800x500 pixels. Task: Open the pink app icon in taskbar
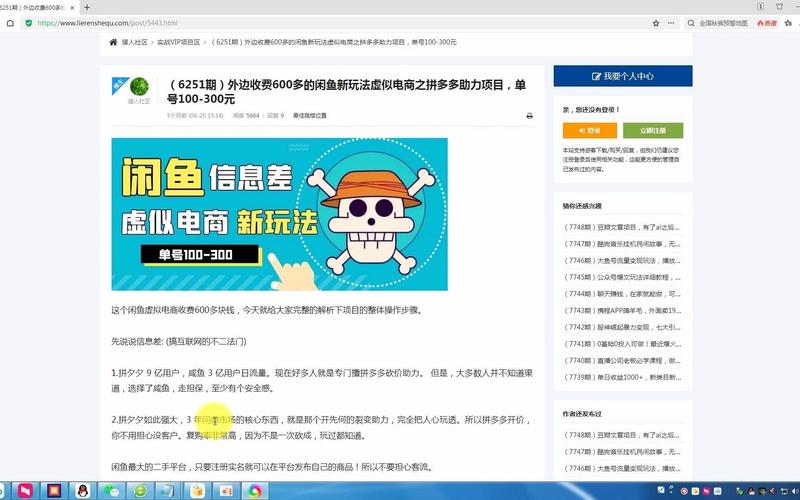25,491
